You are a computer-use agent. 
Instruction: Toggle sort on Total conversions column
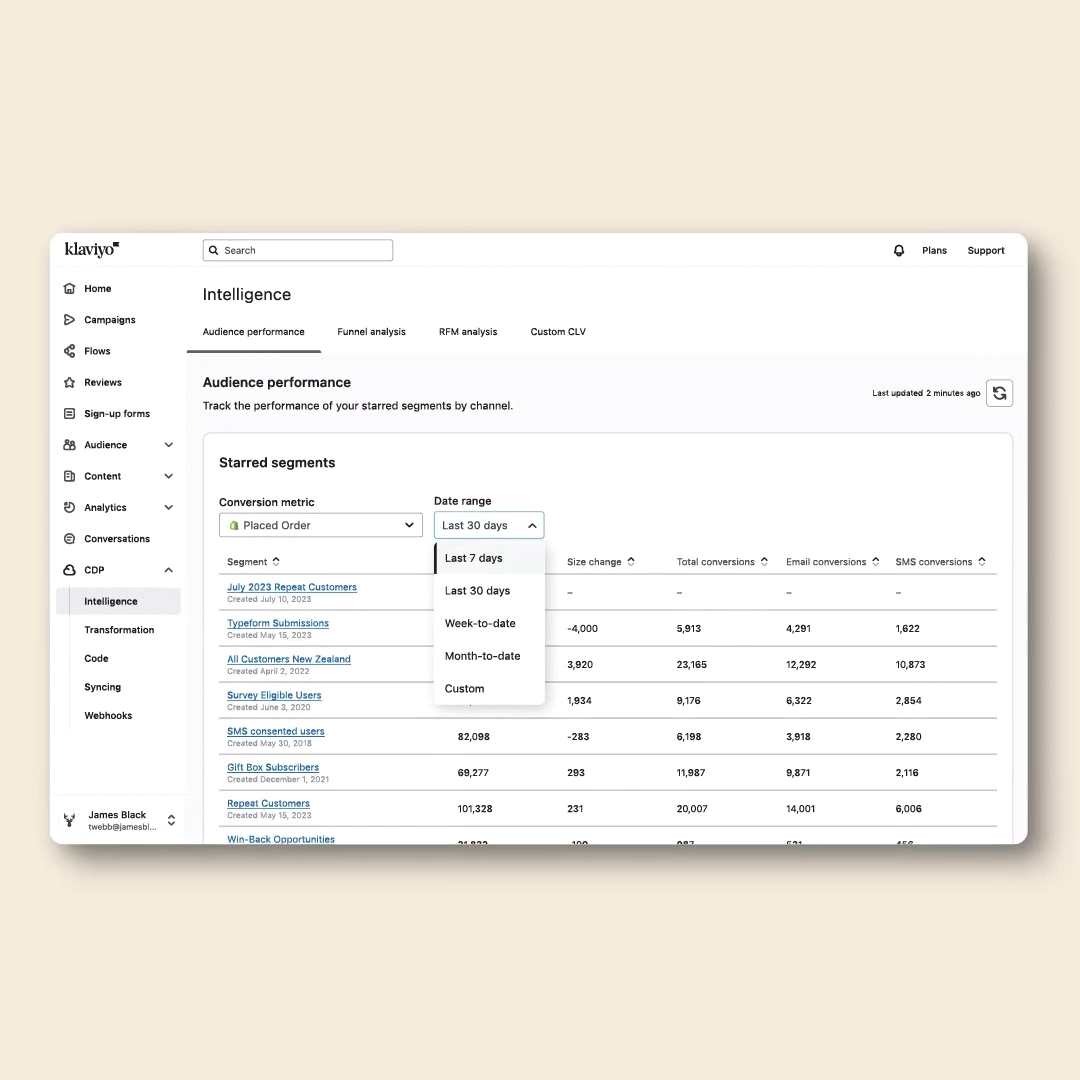click(764, 562)
